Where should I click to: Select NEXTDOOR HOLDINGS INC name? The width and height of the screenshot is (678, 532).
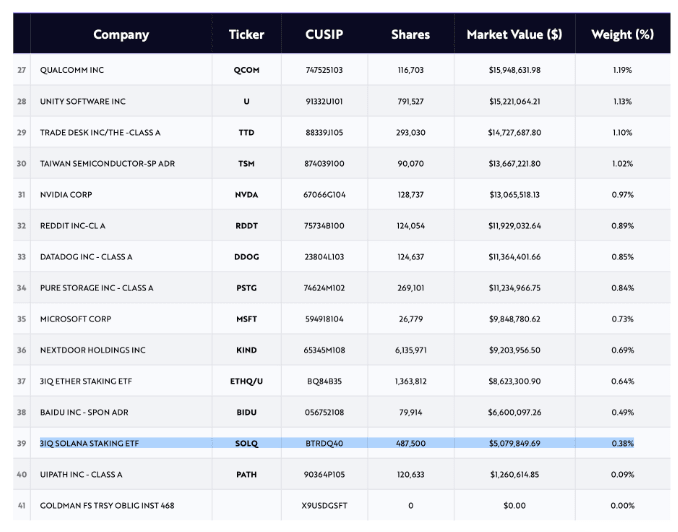click(x=93, y=350)
